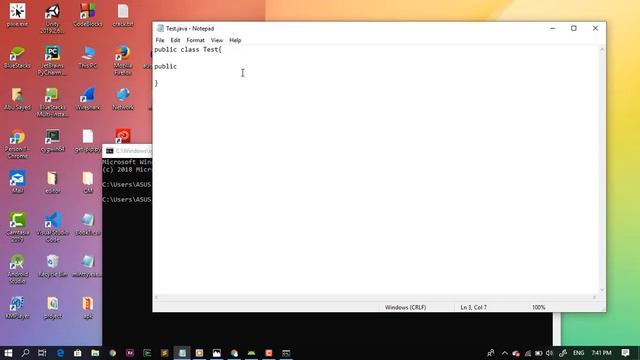Click the closing brace line in Notepad
The image size is (640, 360).
156,83
